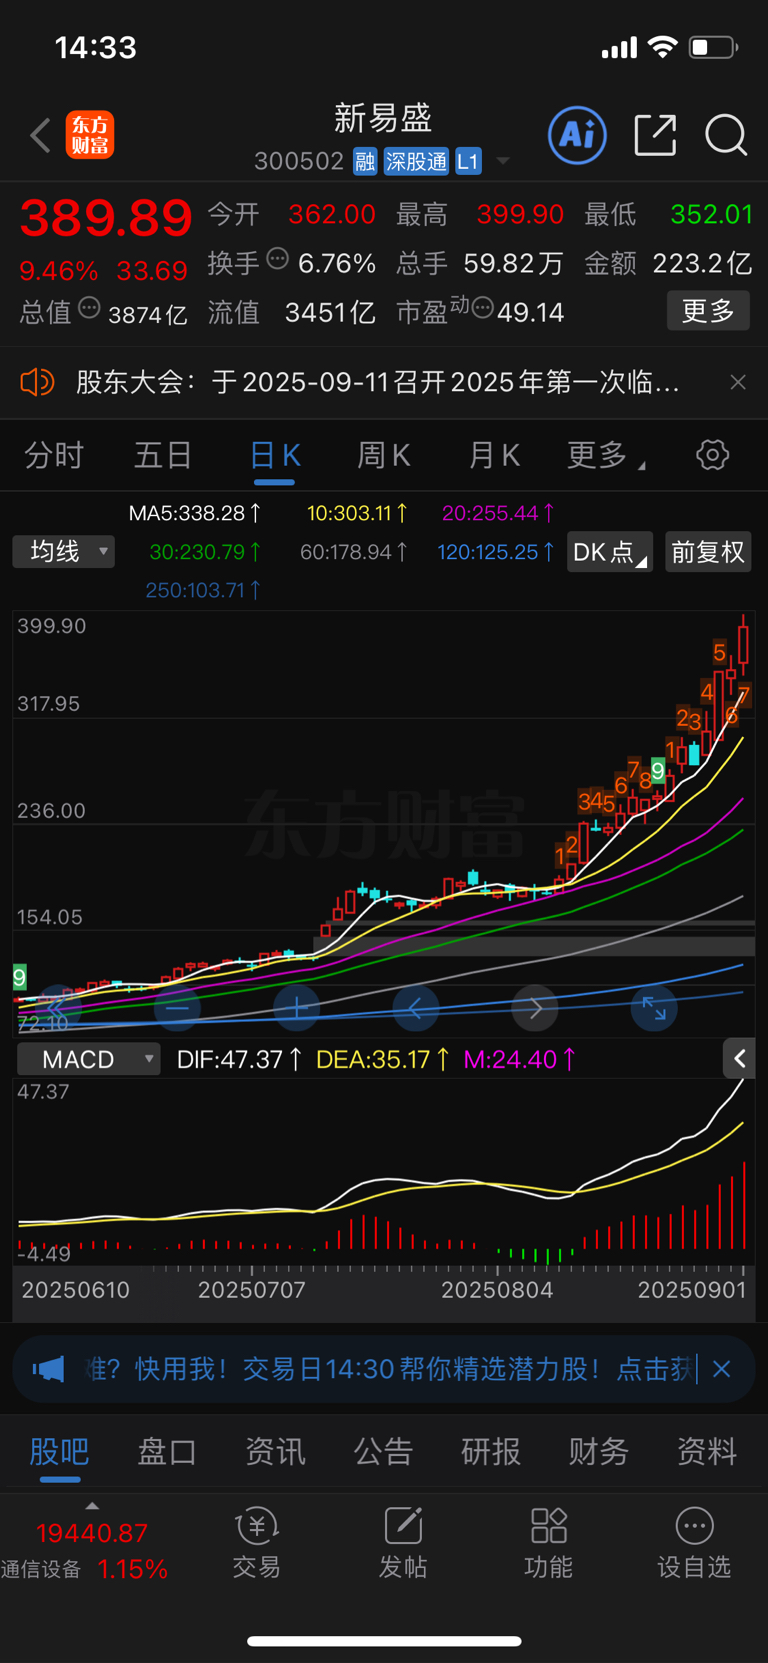Tap the chart zoom out minus button
This screenshot has height=1663, width=768.
tap(177, 1008)
